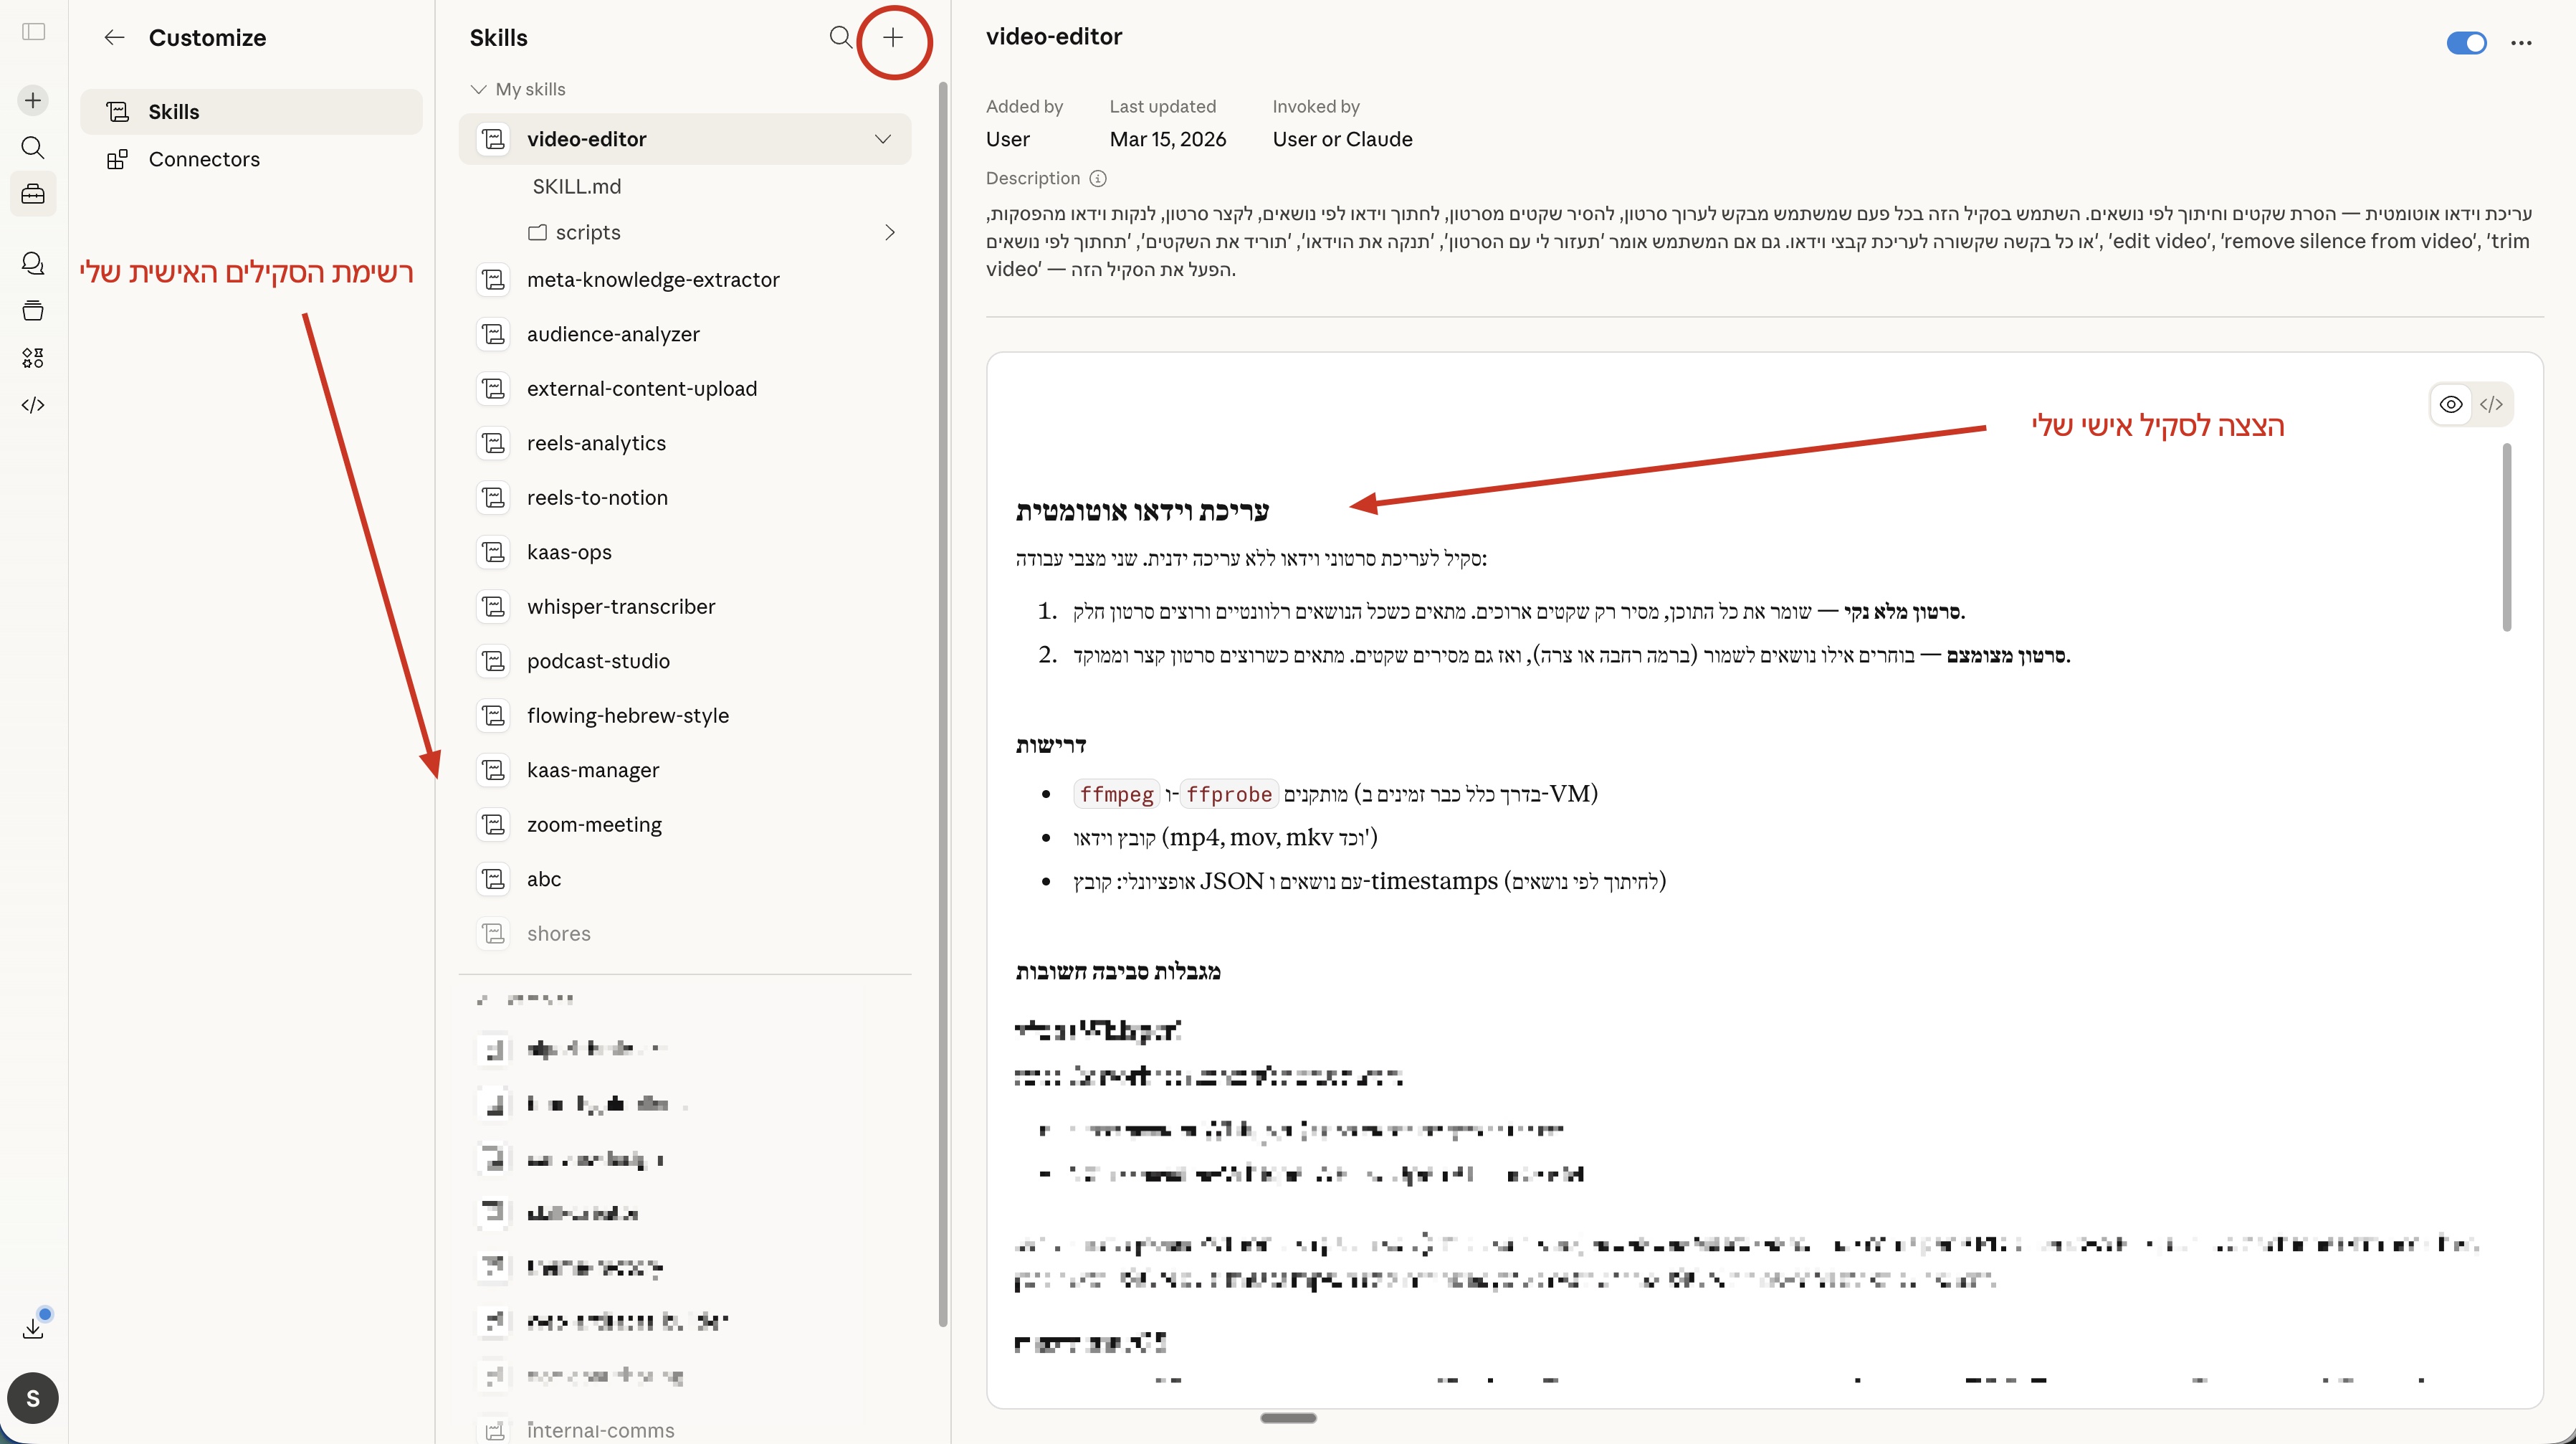This screenshot has height=1444, width=2576.
Task: Switch to rendered preview eye view
Action: tap(2451, 405)
